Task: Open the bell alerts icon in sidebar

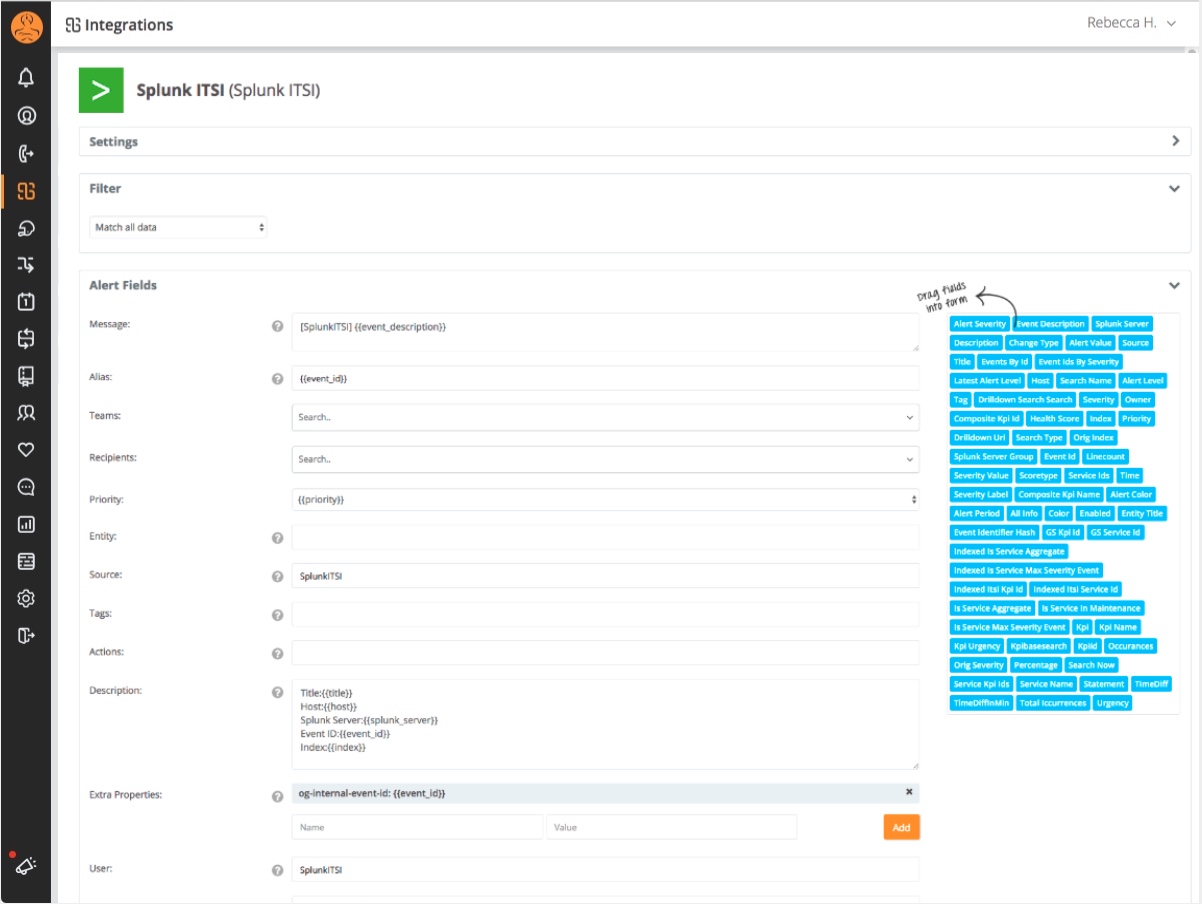Action: tap(26, 78)
